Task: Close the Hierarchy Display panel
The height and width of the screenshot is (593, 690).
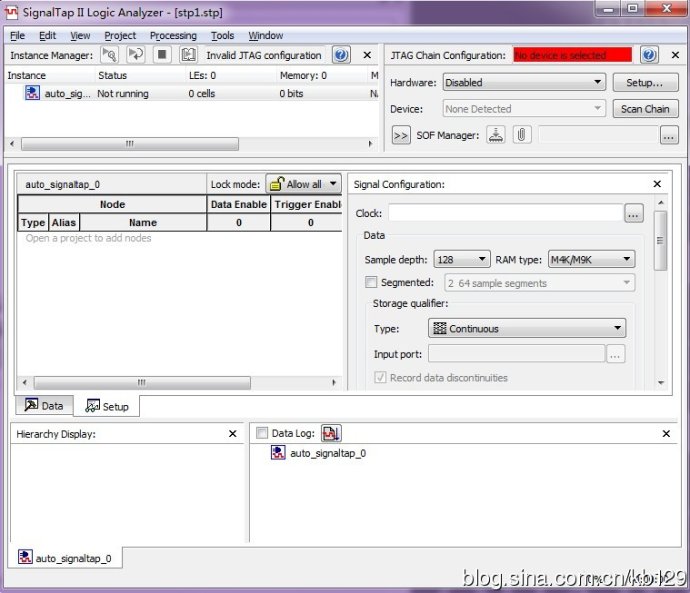Action: tap(232, 434)
